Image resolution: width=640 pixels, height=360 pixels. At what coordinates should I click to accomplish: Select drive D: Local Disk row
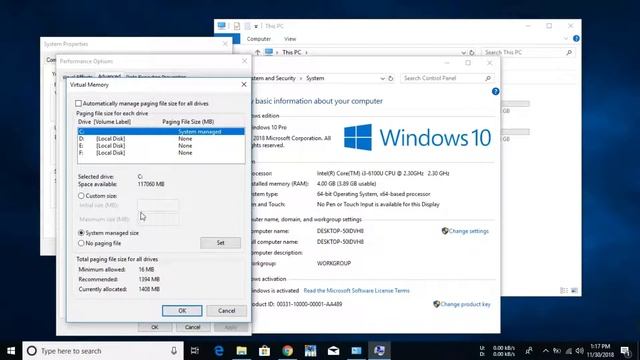161,139
